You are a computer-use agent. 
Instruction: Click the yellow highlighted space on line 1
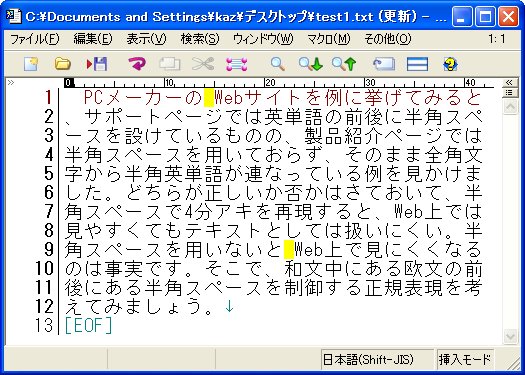click(209, 98)
